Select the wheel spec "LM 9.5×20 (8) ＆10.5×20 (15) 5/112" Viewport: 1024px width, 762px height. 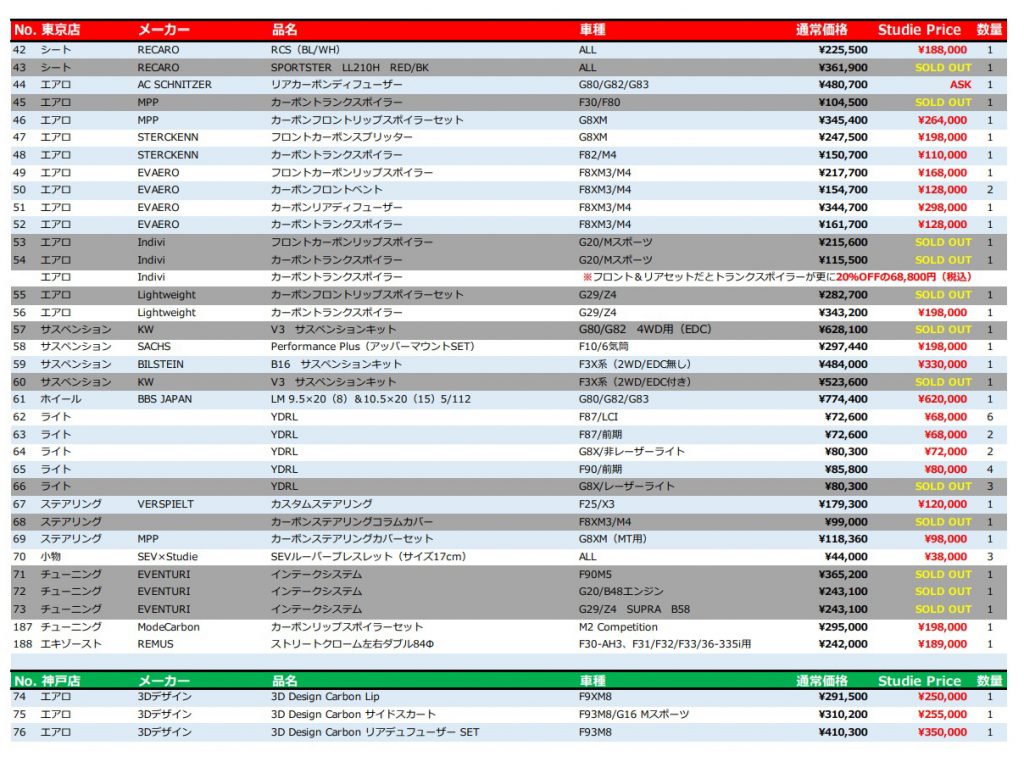(x=371, y=399)
